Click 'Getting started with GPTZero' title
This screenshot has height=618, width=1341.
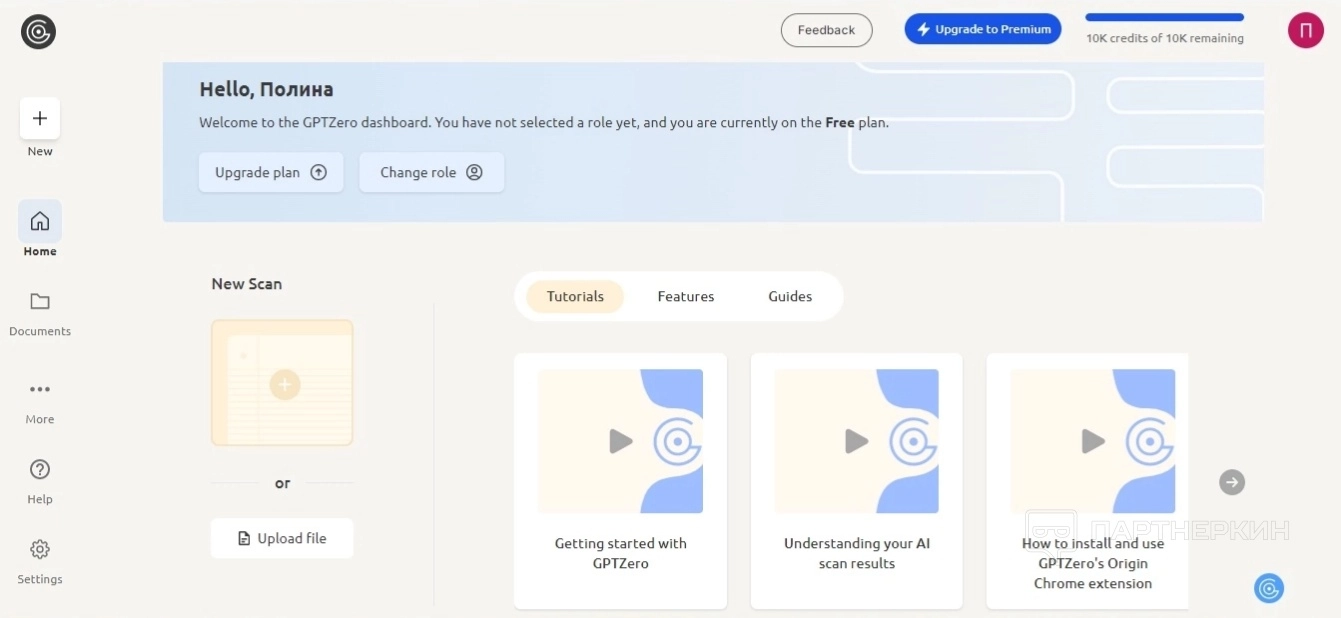coord(621,553)
